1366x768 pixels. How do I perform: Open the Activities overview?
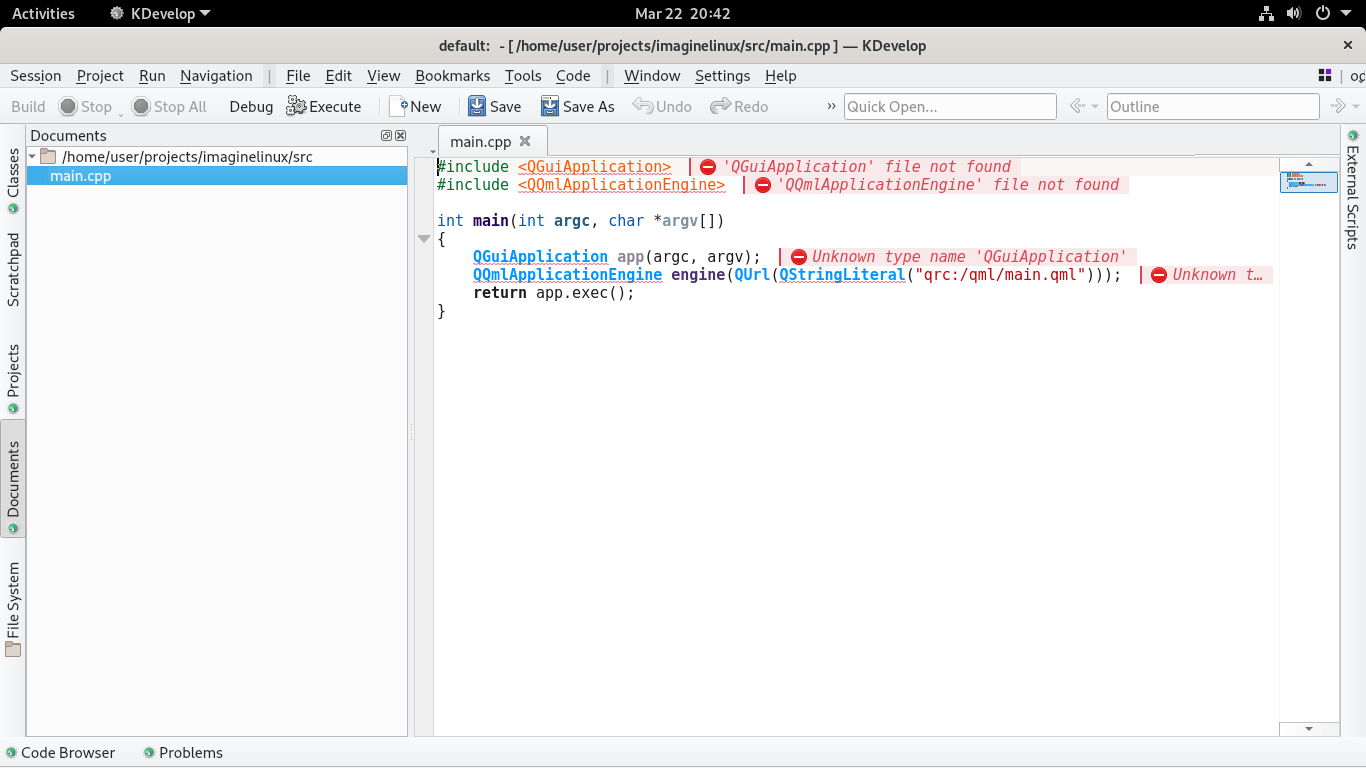(x=43, y=14)
